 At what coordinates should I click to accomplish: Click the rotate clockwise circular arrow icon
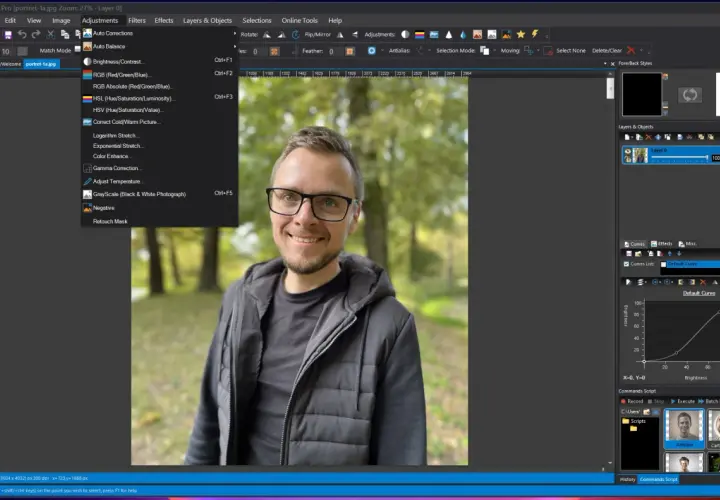296,34
